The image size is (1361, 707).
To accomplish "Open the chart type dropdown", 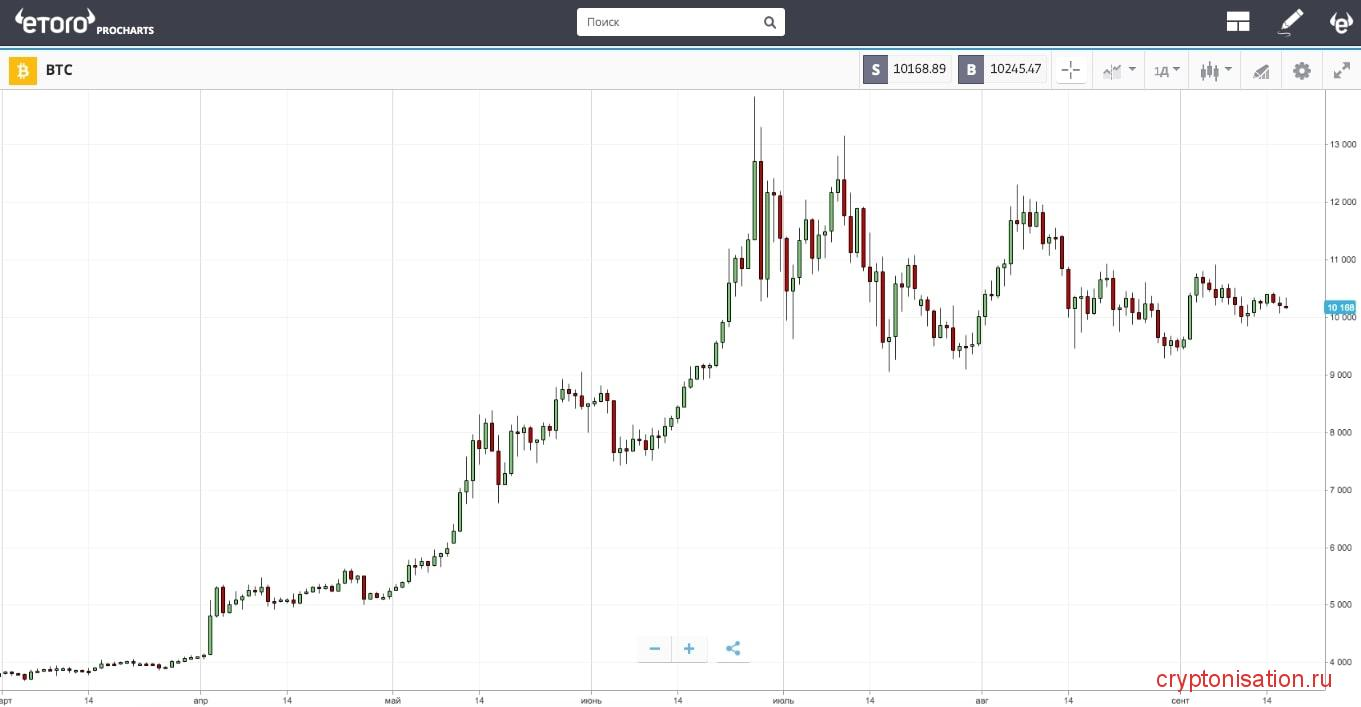I will click(x=1117, y=70).
